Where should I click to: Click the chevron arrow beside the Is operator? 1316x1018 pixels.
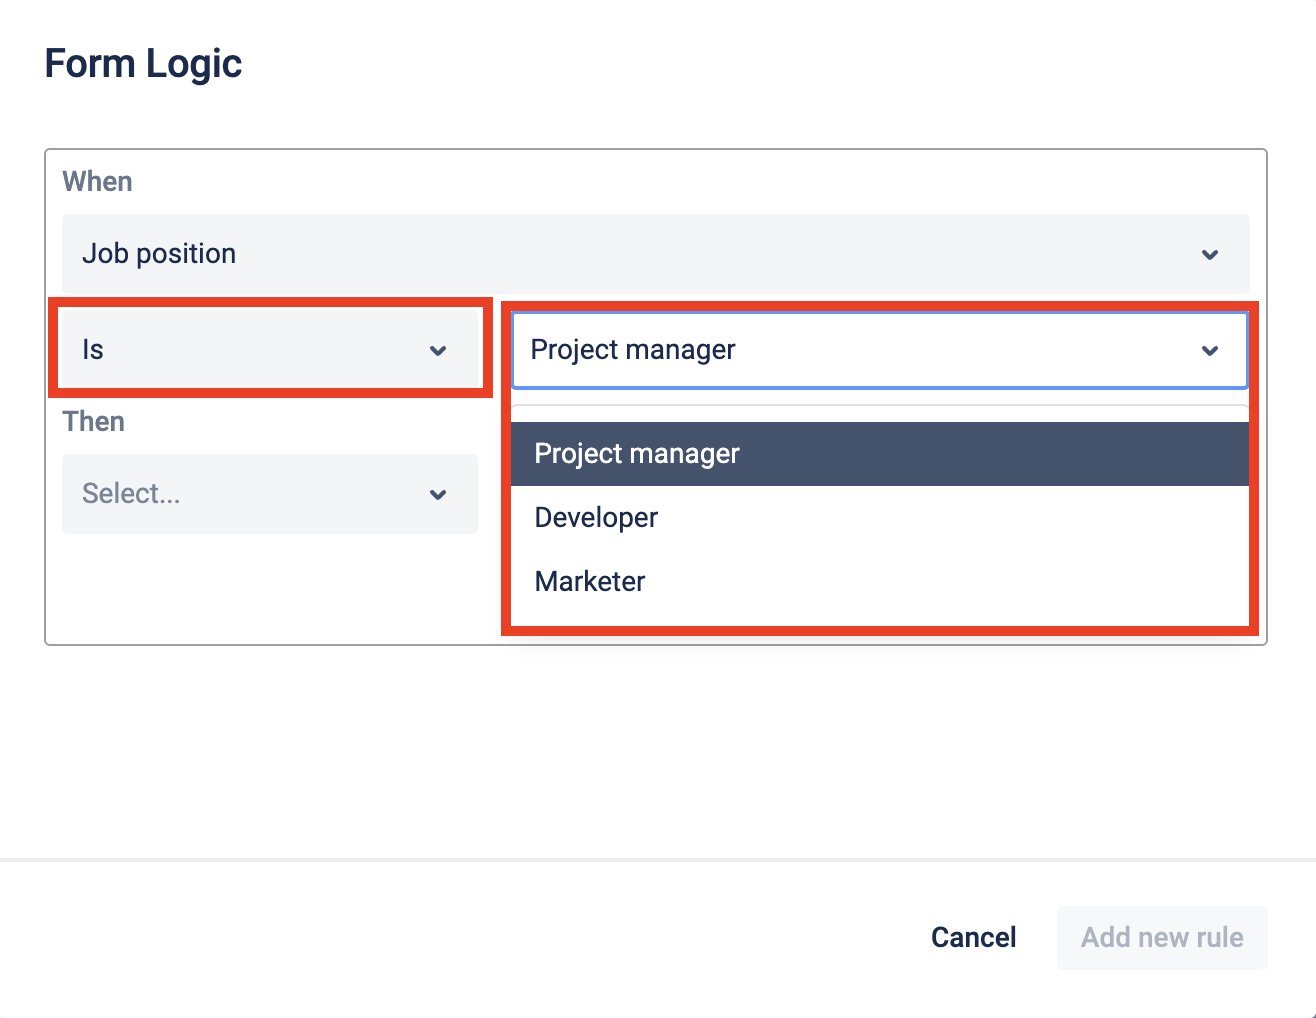point(437,351)
